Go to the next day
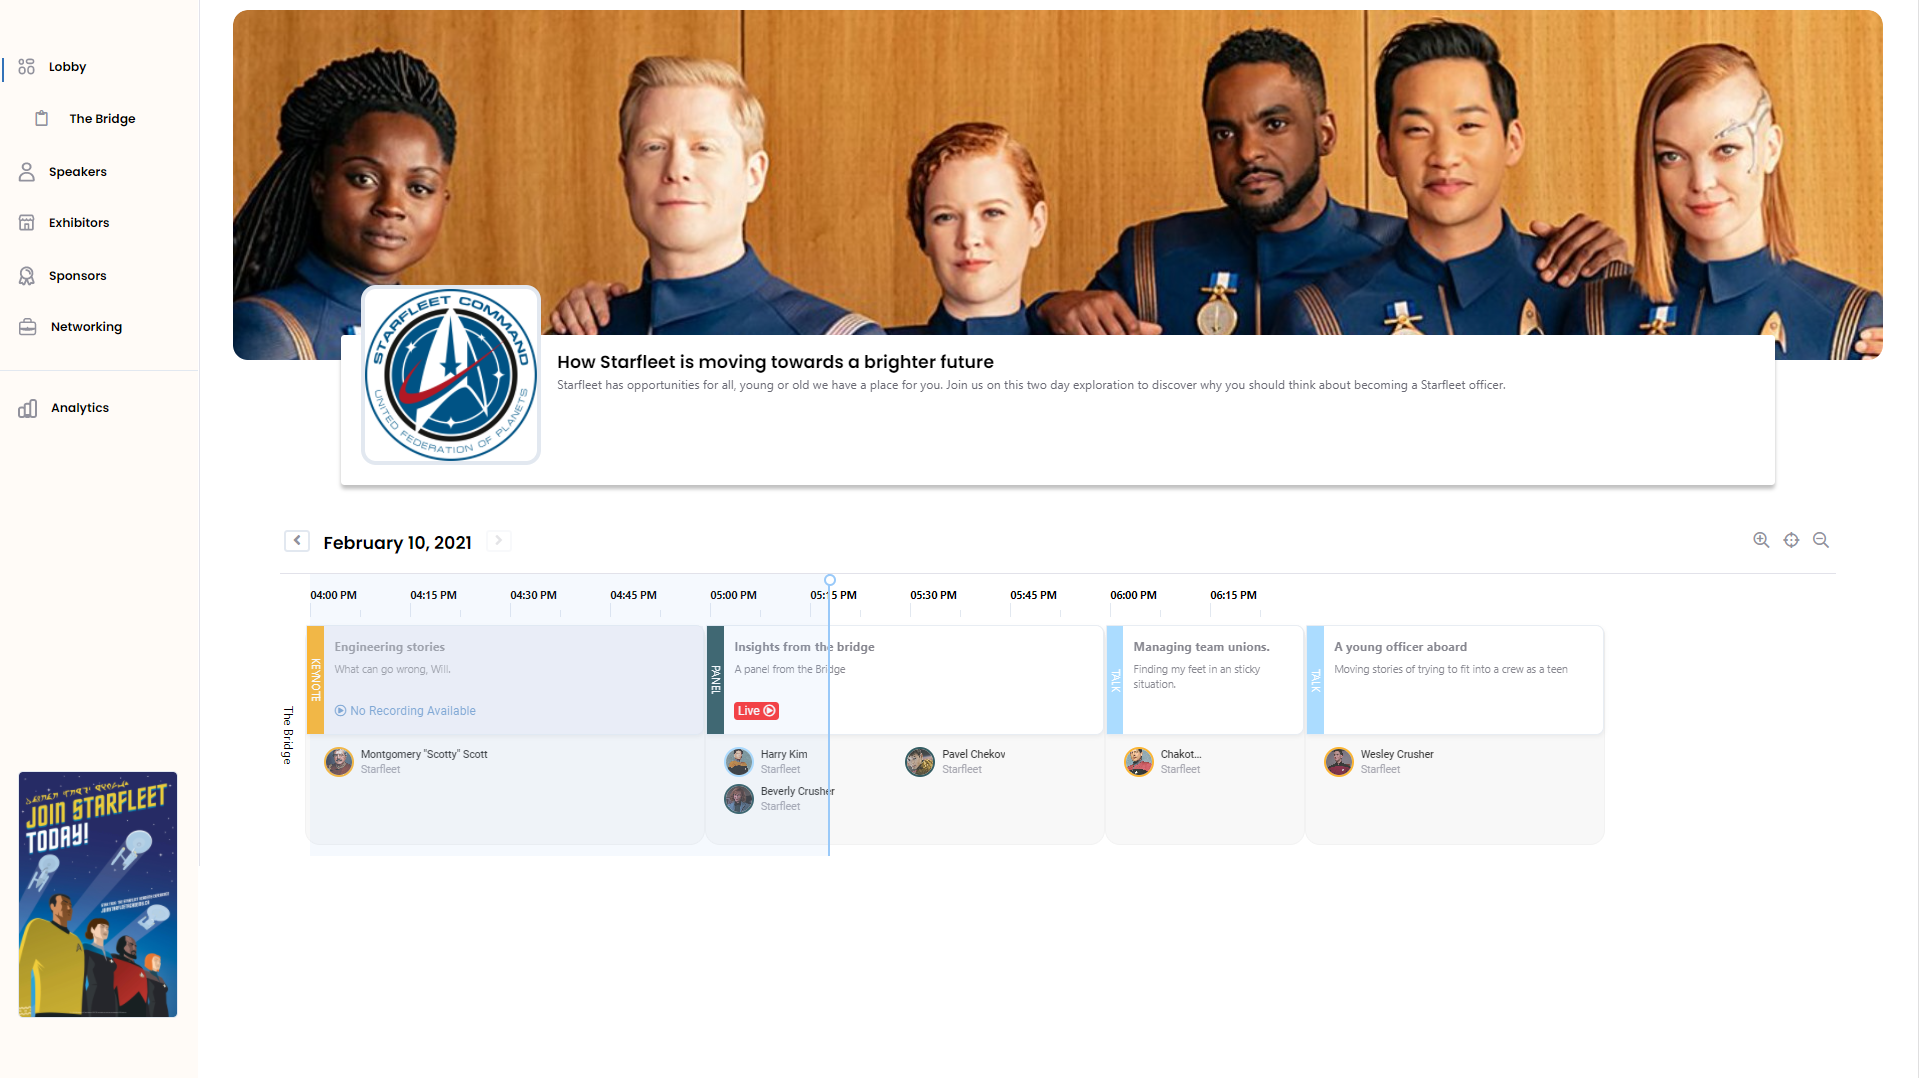Viewport: 1919px width, 1078px height. pyautogui.click(x=499, y=541)
